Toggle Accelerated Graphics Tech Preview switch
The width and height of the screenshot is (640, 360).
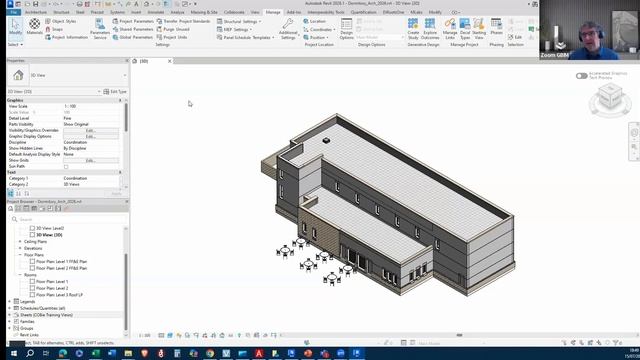pos(581,76)
